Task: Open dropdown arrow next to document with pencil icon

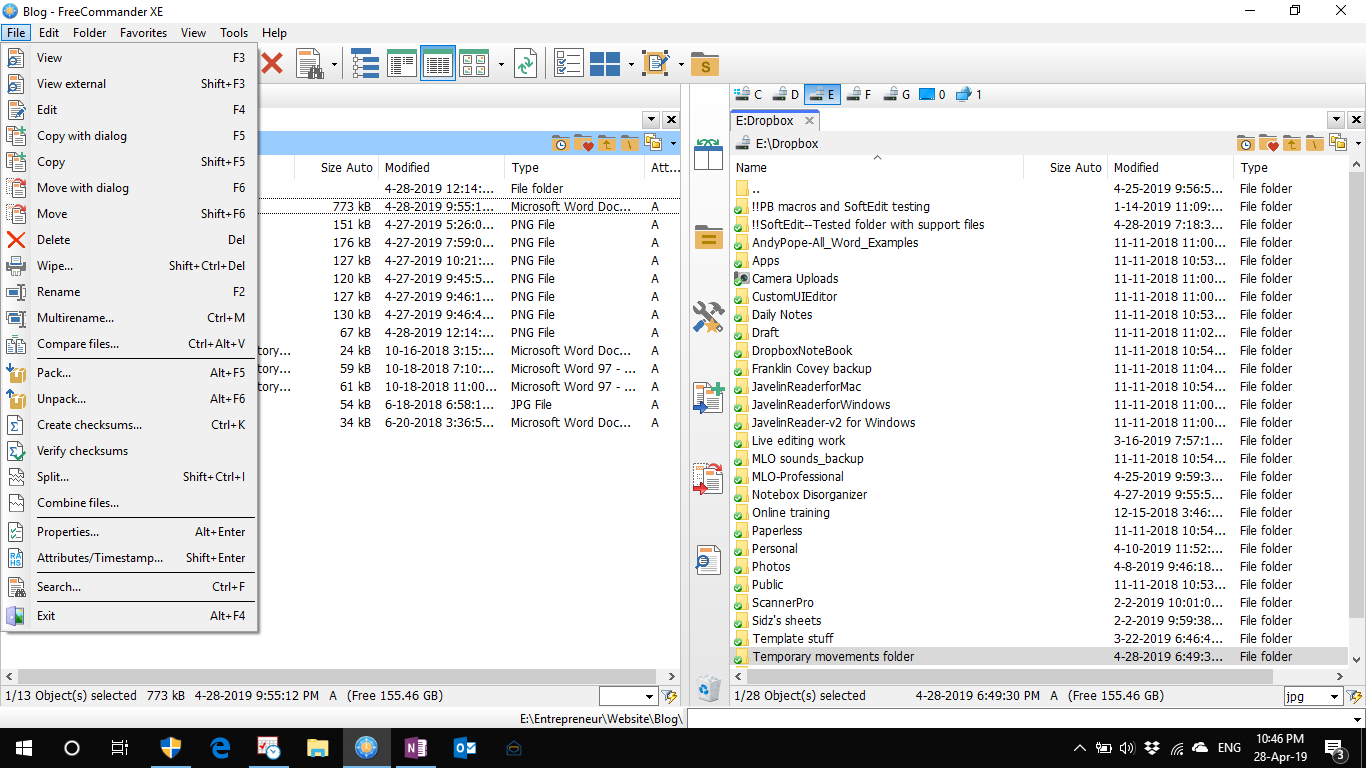Action: 681,66
